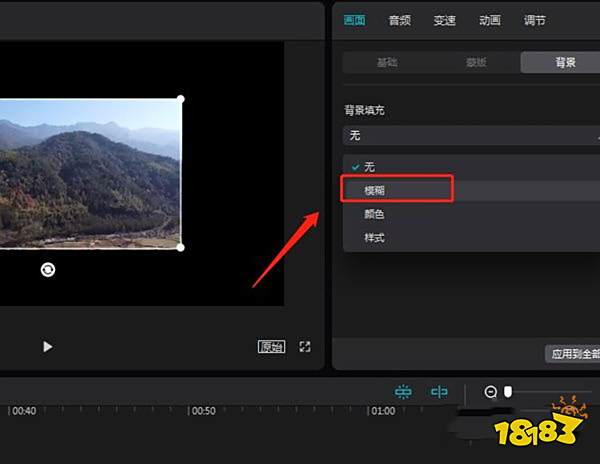Select the checked 无 option in list
This screenshot has width=600, height=464.
(x=370, y=166)
